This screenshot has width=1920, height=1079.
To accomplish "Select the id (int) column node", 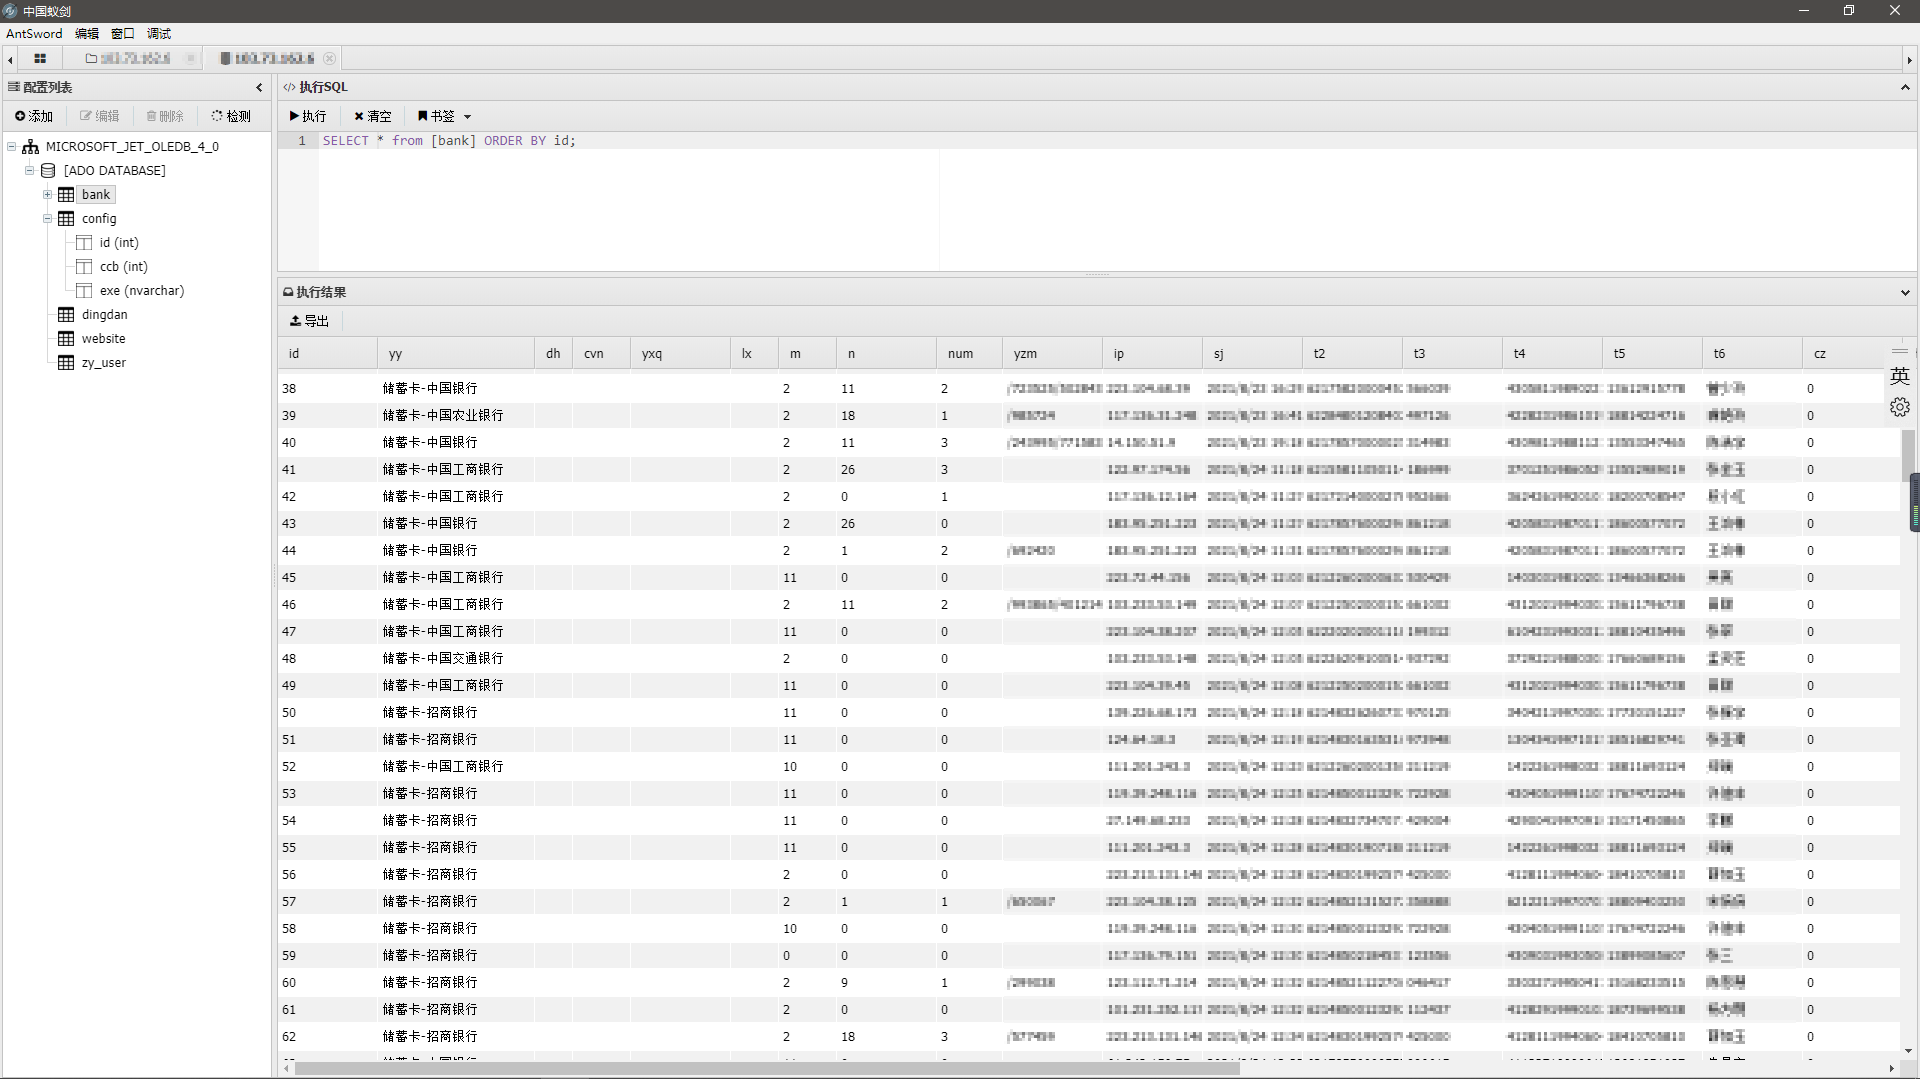I will (119, 242).
